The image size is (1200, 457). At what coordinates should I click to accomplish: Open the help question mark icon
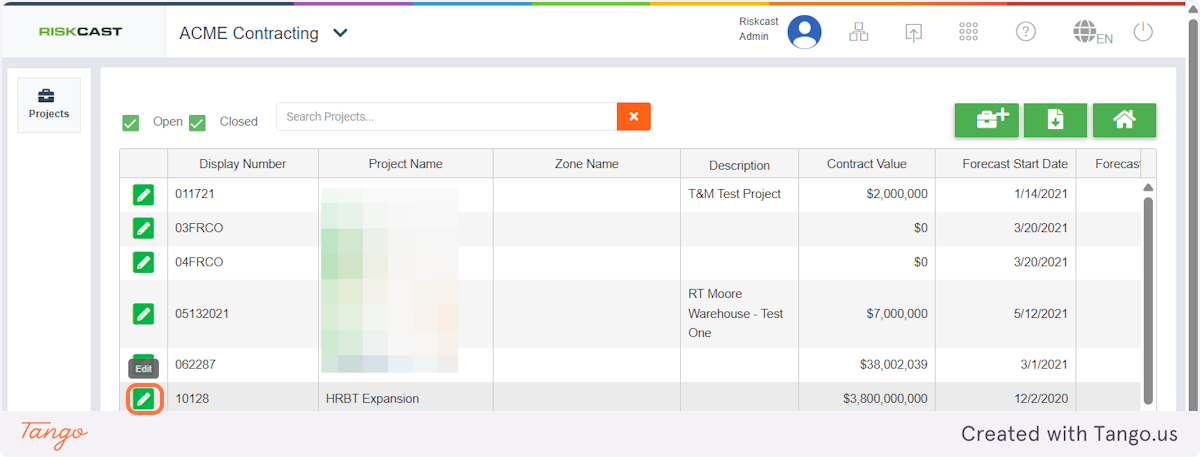[1025, 32]
